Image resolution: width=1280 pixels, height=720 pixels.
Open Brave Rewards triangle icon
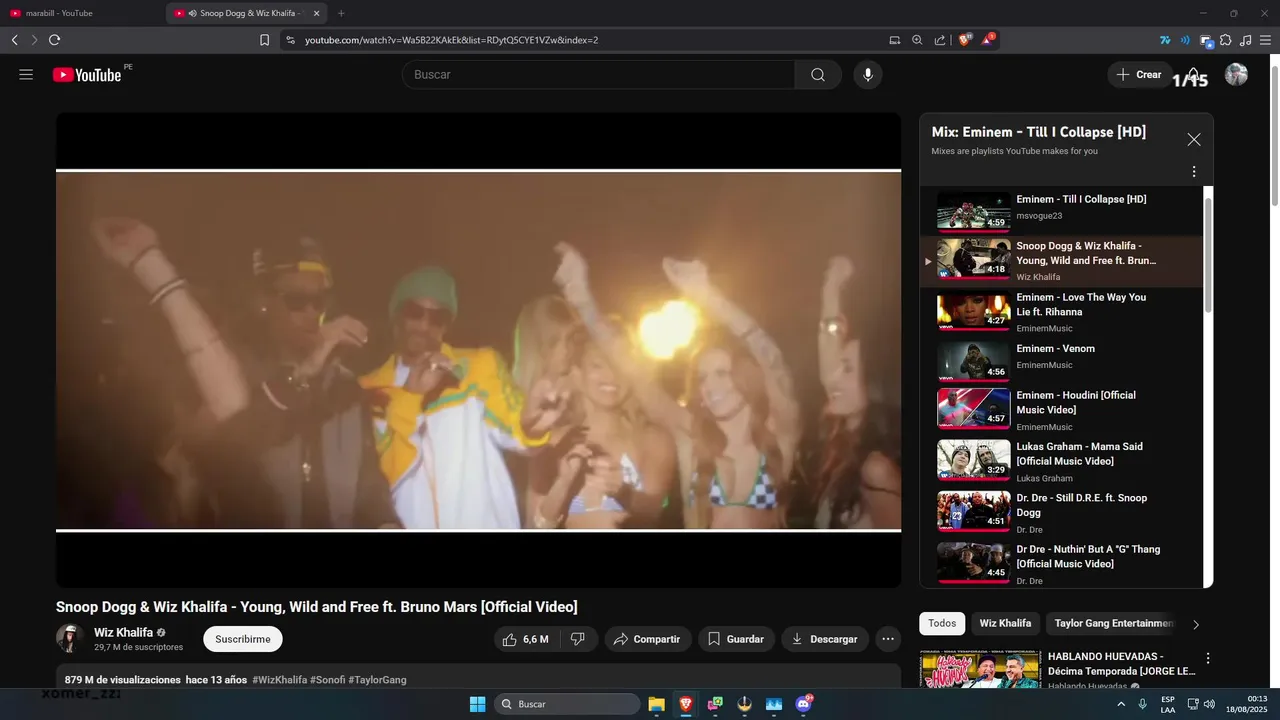(x=987, y=40)
